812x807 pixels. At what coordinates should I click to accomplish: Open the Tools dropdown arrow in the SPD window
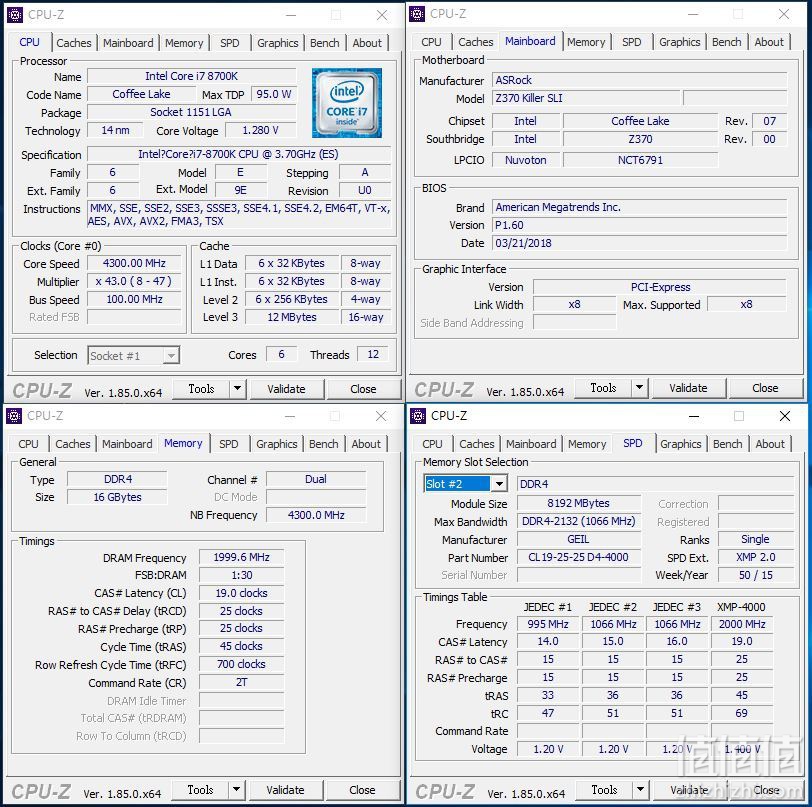click(641, 789)
